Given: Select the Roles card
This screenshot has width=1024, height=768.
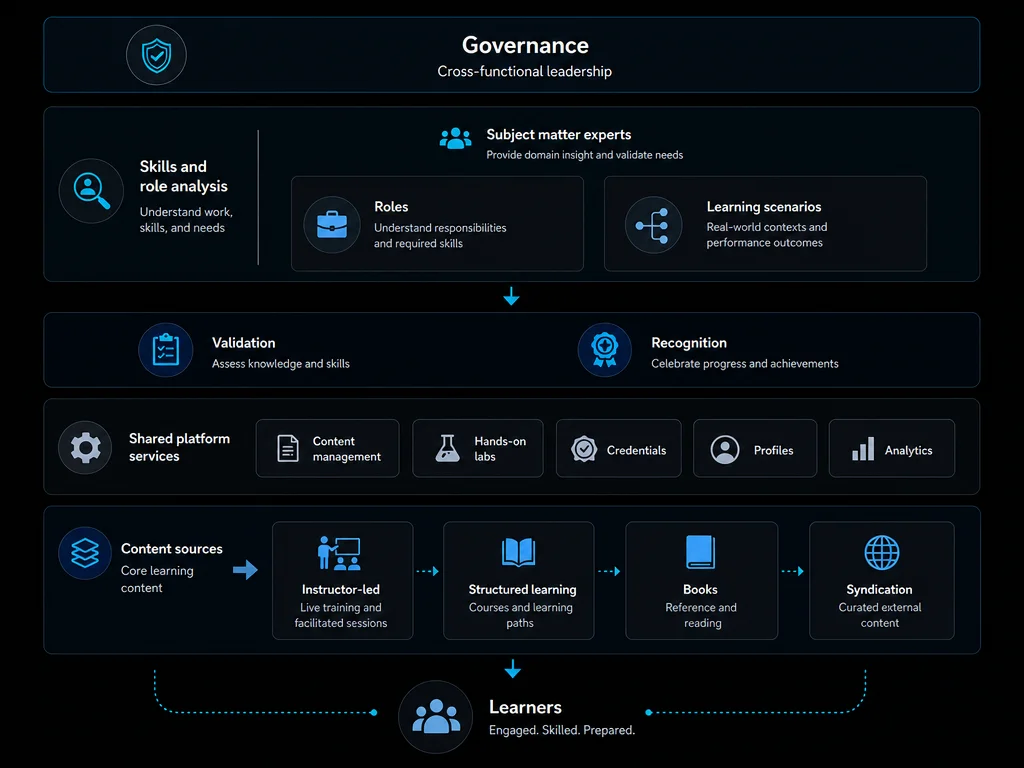Looking at the screenshot, I should point(438,224).
